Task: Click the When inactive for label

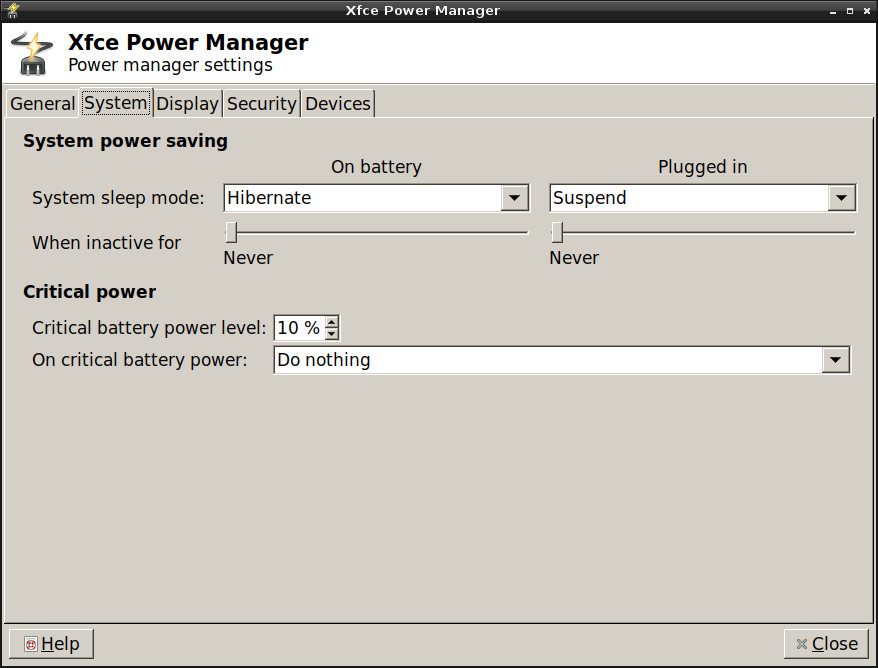Action: 106,243
